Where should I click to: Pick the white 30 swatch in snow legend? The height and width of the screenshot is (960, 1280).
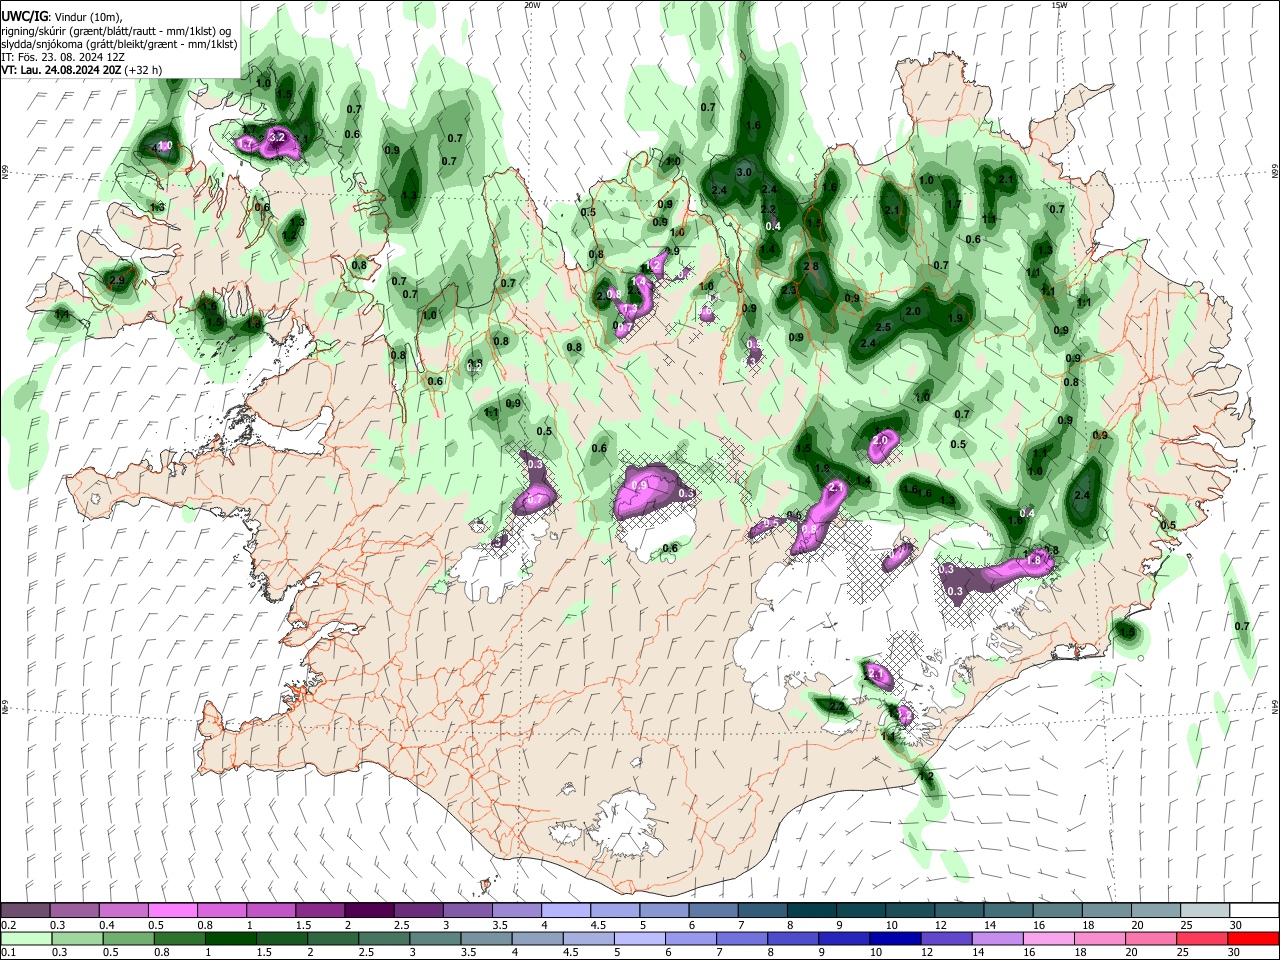pyautogui.click(x=1254, y=911)
